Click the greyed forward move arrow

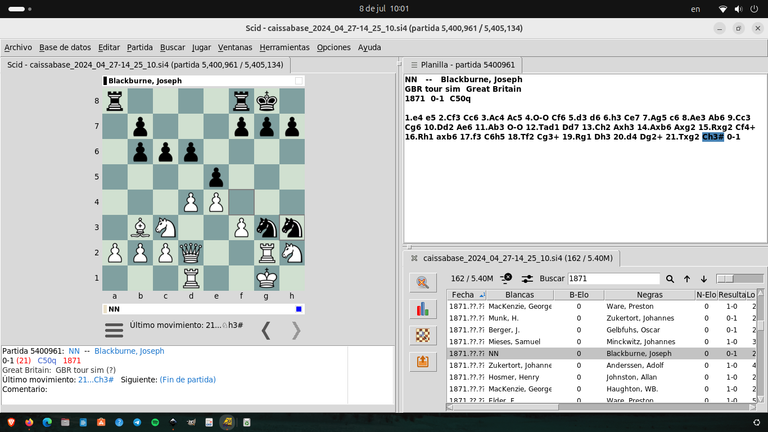coord(296,331)
